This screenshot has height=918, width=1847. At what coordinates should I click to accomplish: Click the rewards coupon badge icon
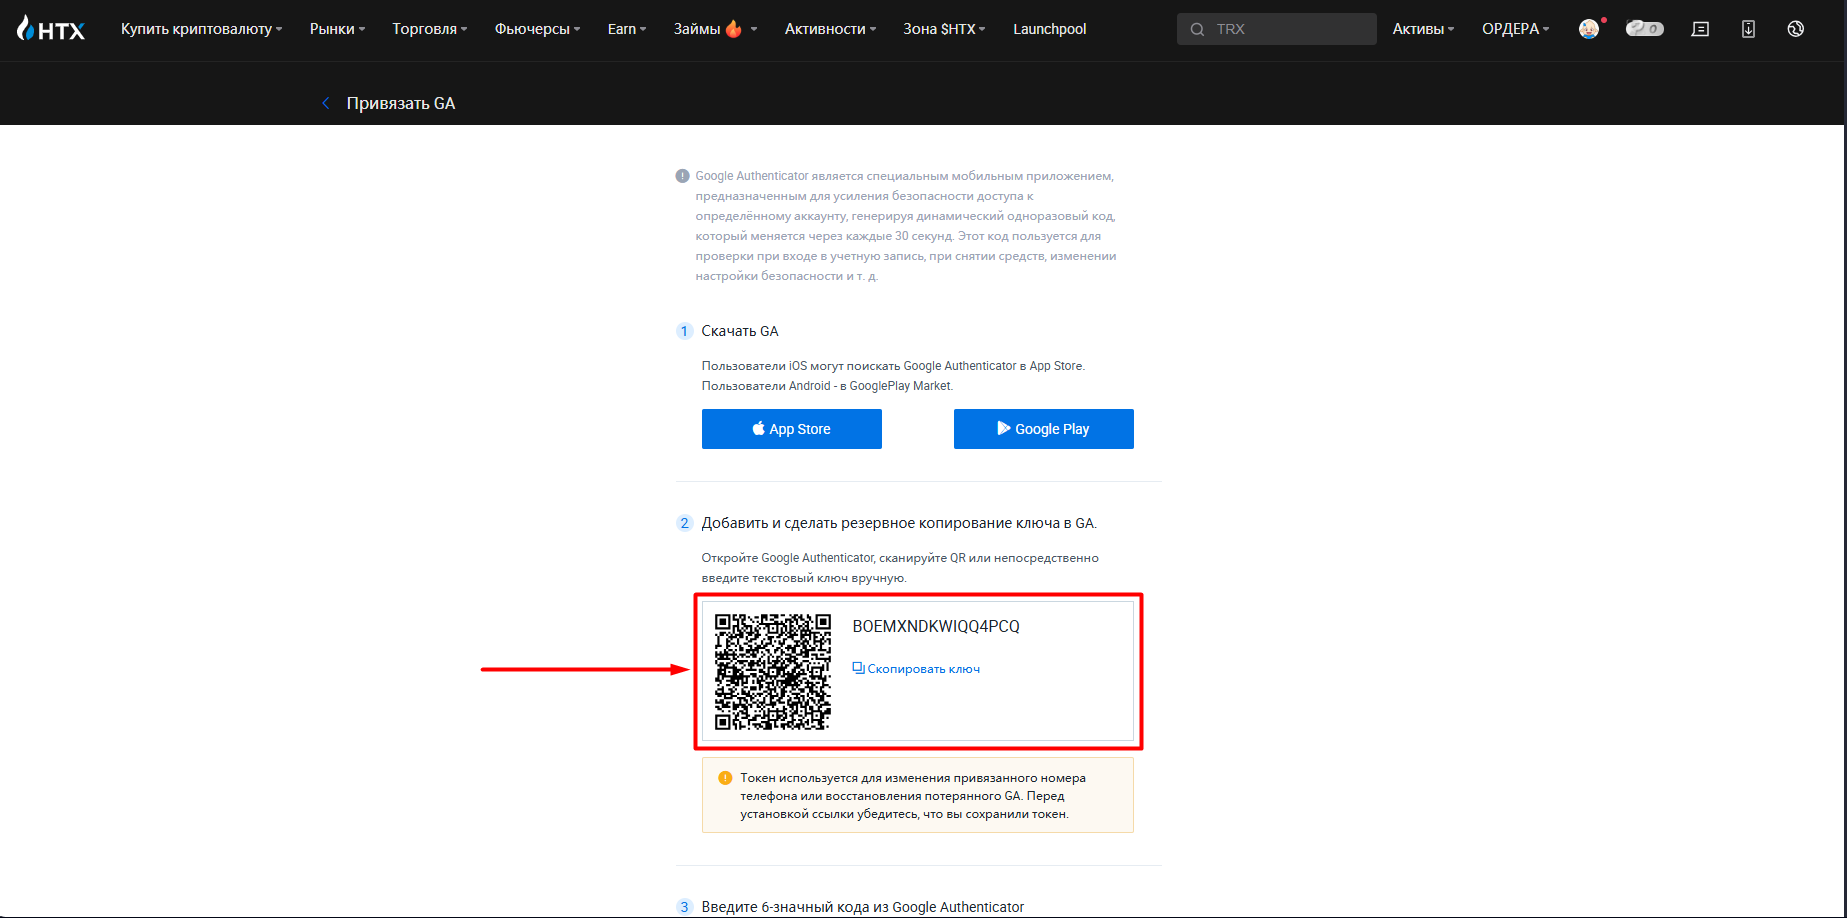click(1644, 29)
